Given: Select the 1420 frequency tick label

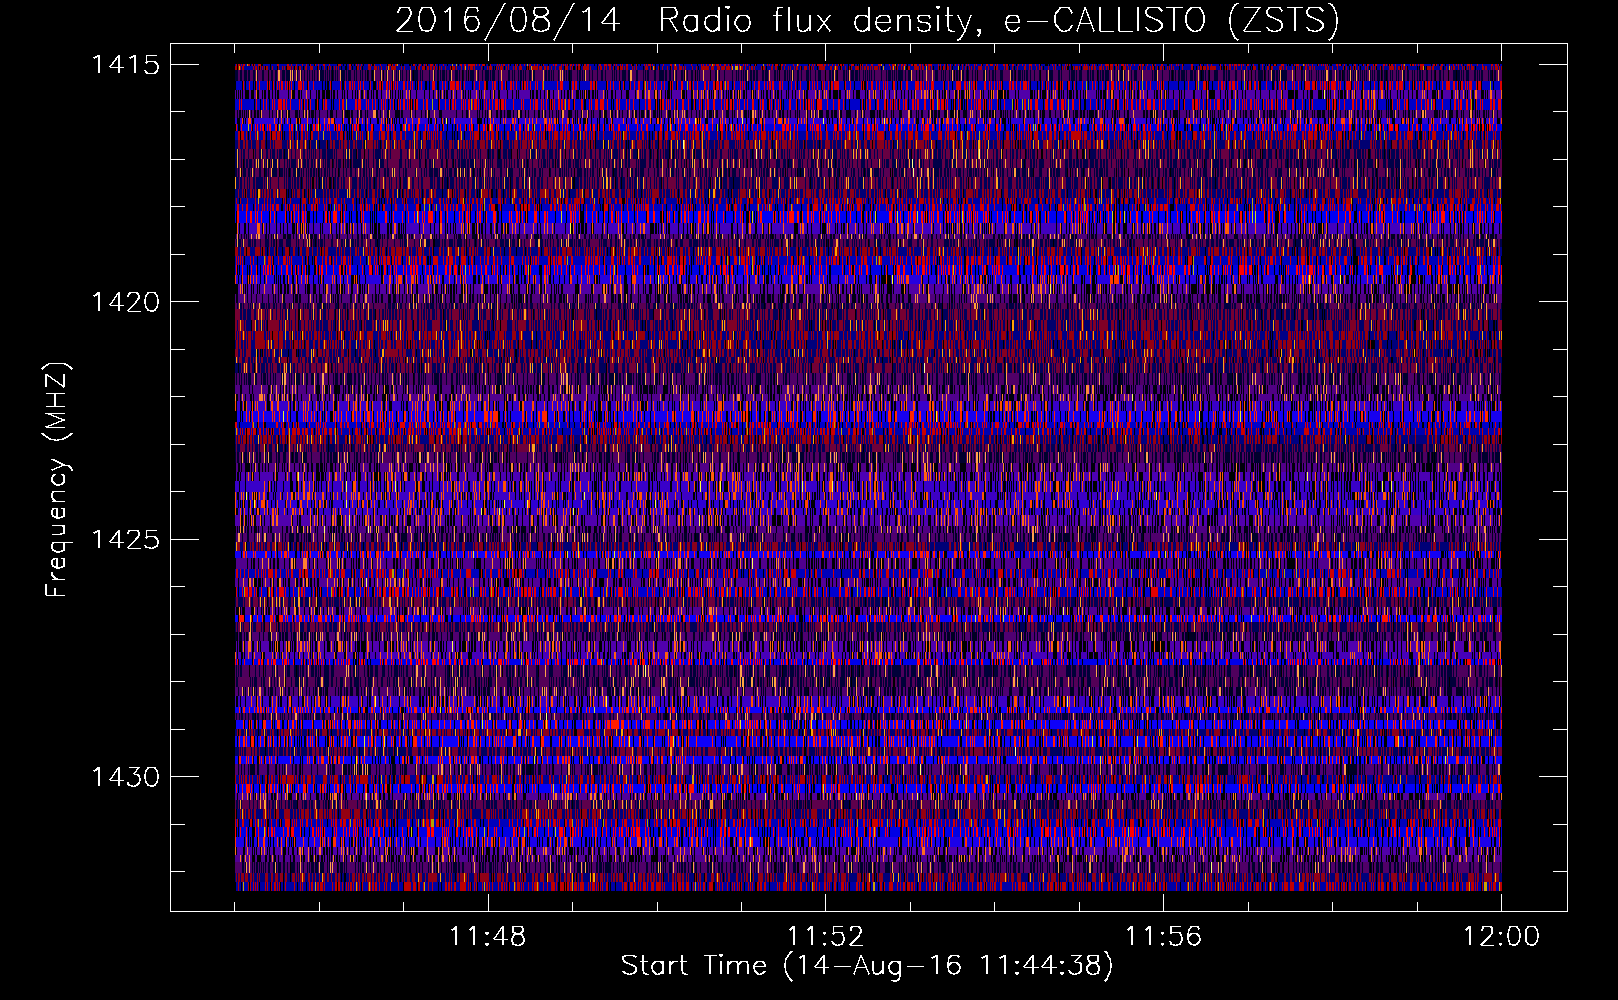Looking at the screenshot, I should coord(126,302).
